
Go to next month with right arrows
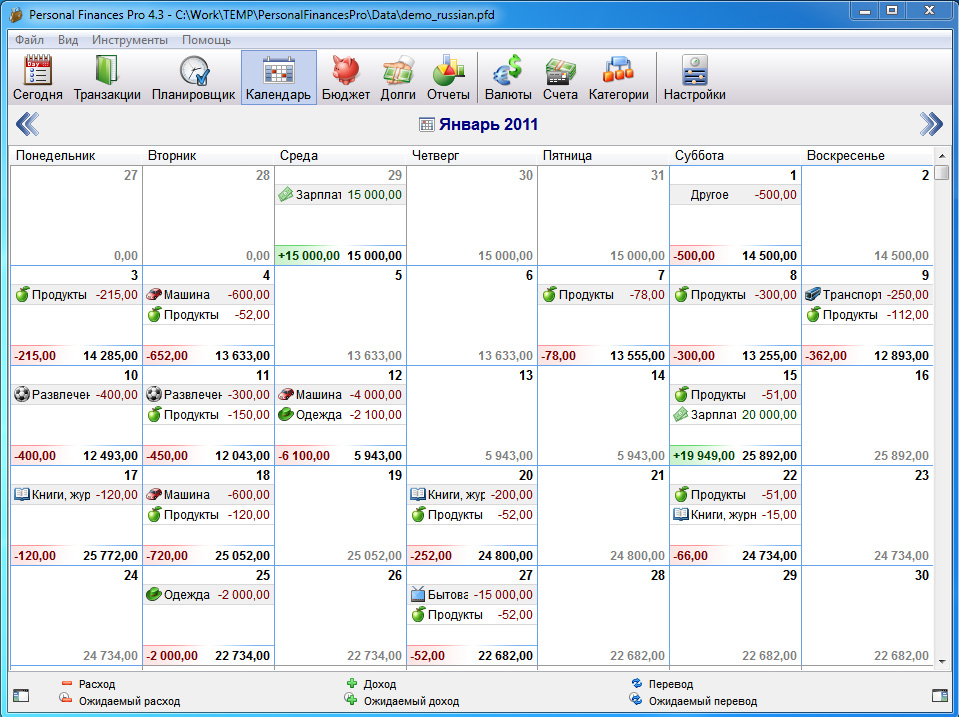(930, 124)
